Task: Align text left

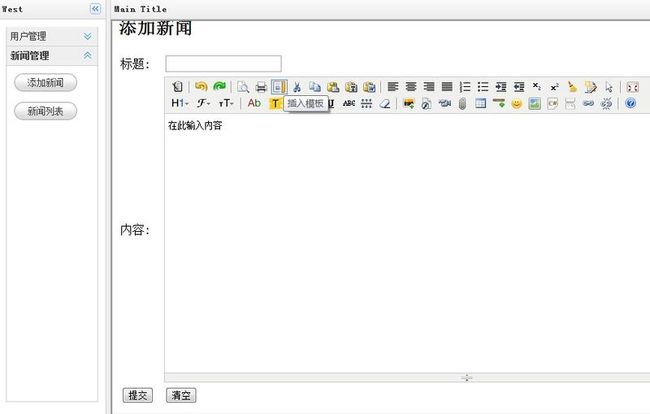Action: coord(393,87)
